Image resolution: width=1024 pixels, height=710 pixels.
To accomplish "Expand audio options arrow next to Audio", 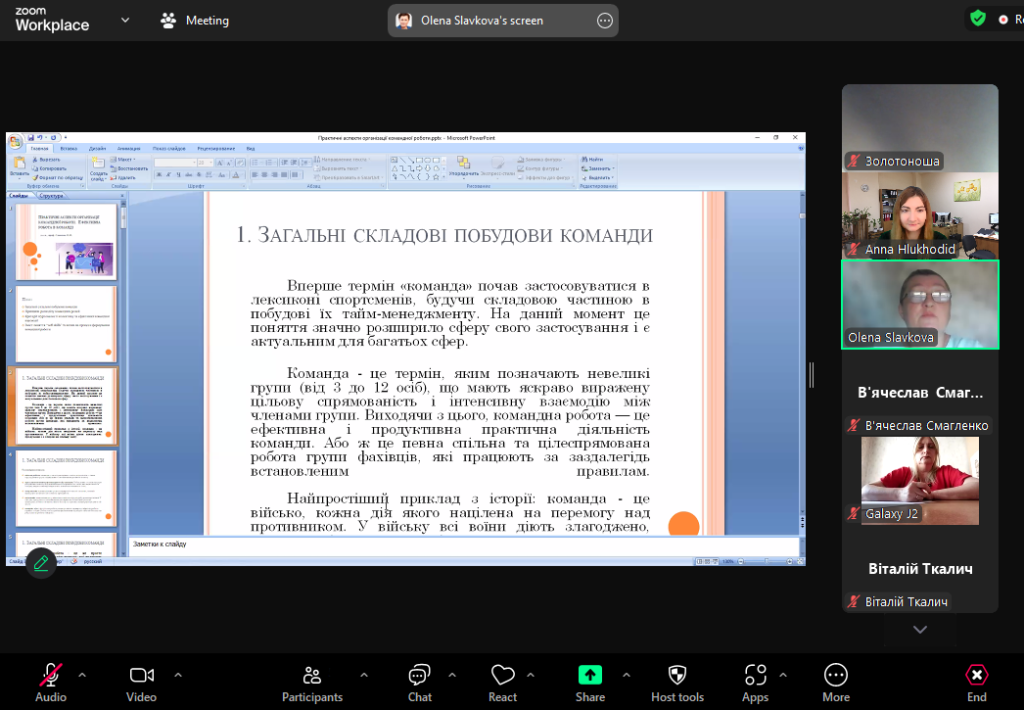I will 82,674.
